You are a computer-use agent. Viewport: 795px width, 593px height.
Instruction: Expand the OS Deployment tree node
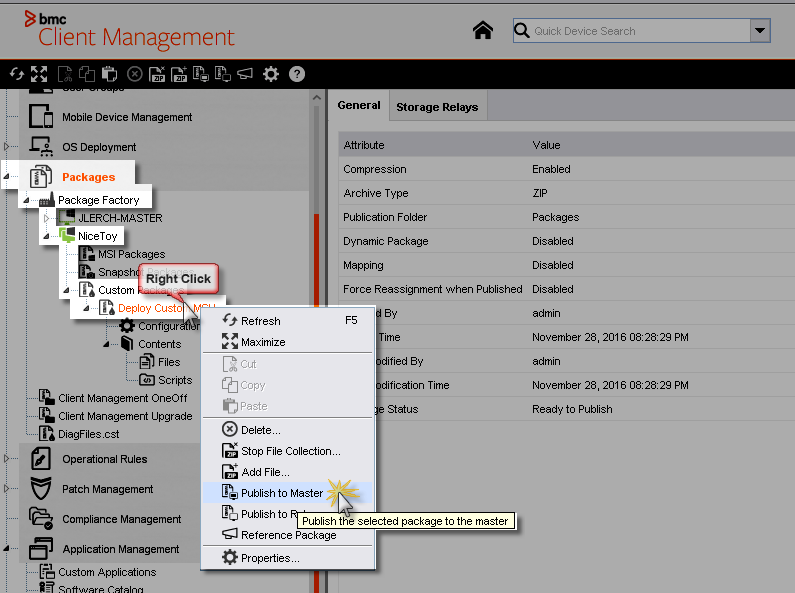point(7,146)
